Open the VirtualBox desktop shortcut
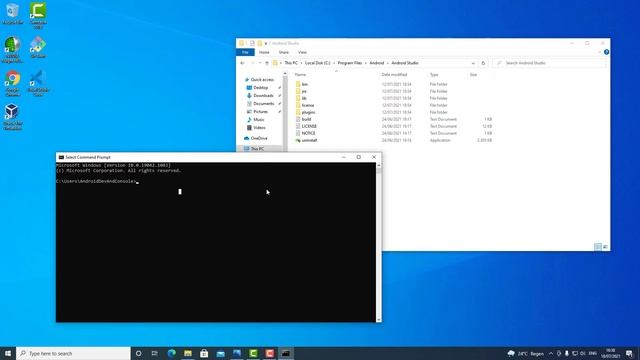 13,117
